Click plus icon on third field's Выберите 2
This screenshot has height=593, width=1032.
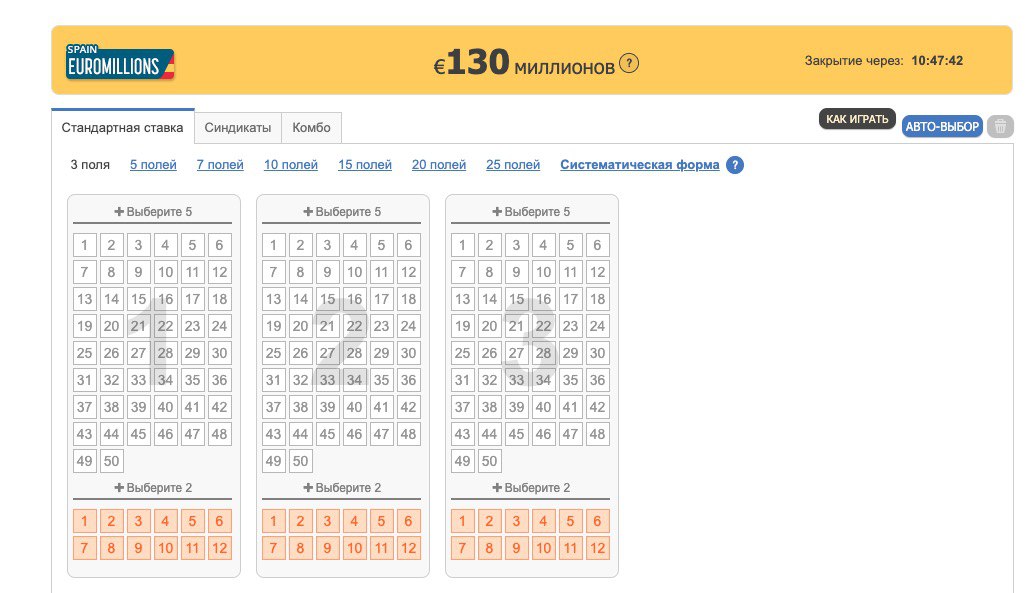497,487
